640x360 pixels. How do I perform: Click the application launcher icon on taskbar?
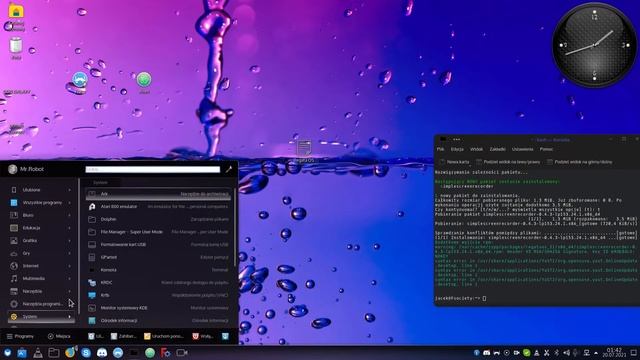point(7,353)
